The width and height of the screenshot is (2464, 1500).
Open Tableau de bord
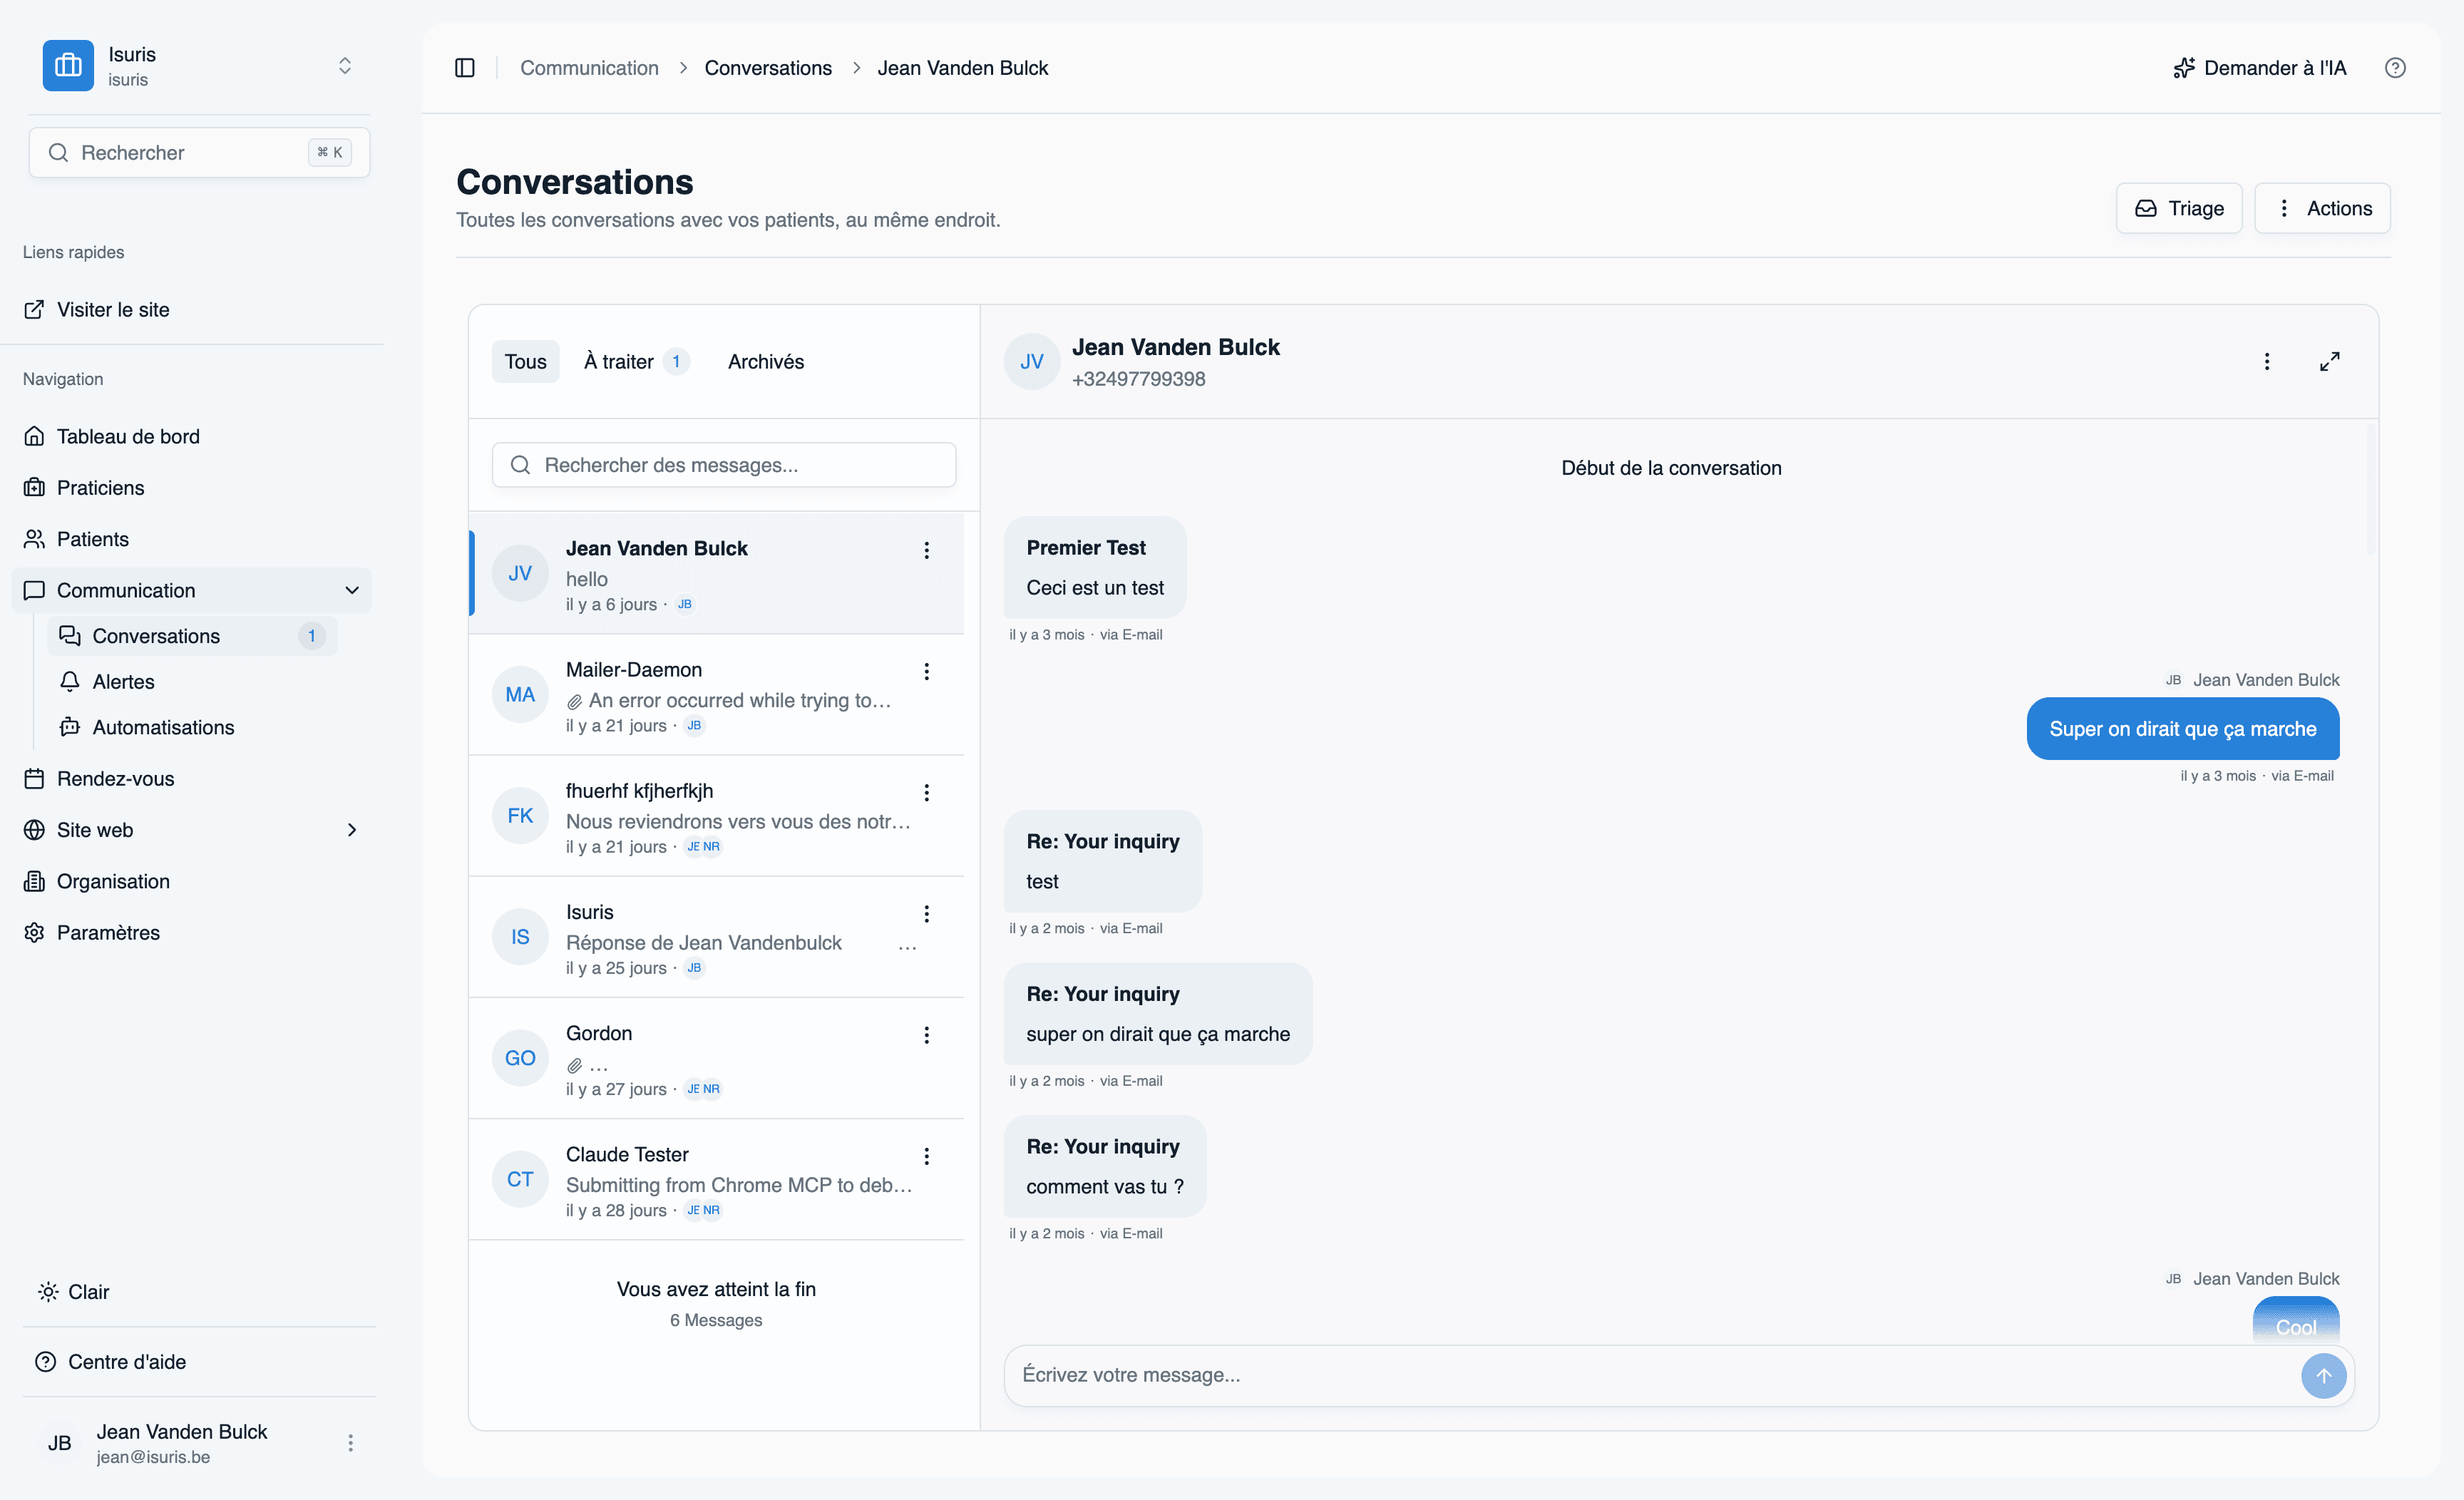point(192,436)
